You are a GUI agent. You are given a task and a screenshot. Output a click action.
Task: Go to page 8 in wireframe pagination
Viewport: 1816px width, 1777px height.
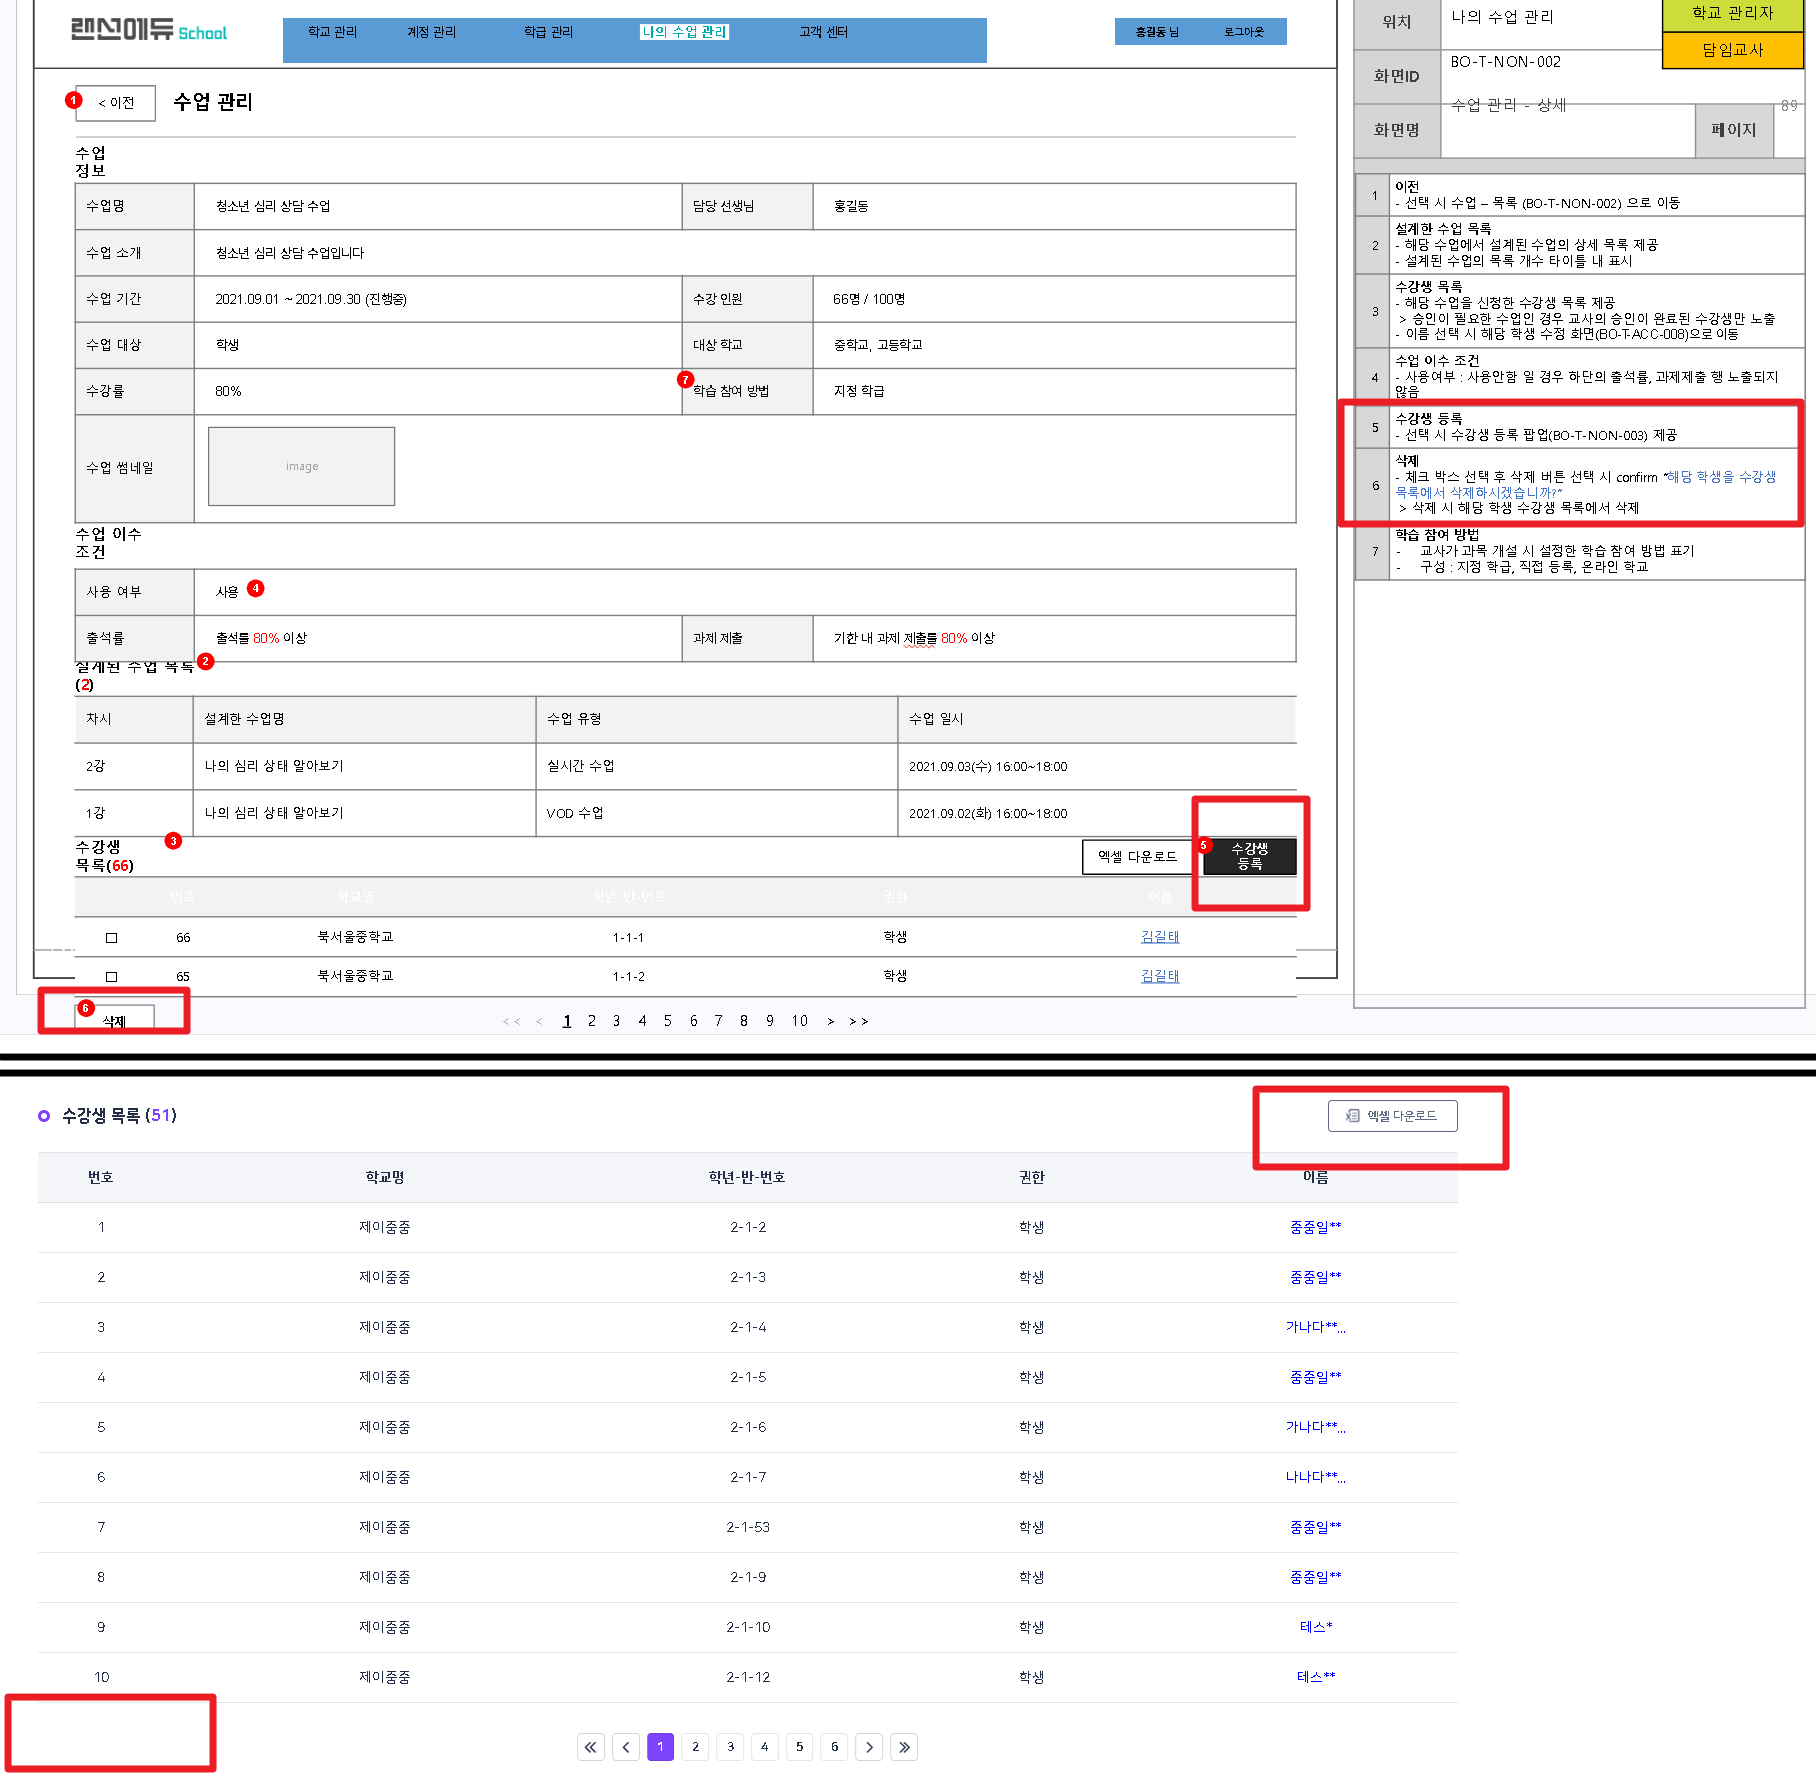744,1021
